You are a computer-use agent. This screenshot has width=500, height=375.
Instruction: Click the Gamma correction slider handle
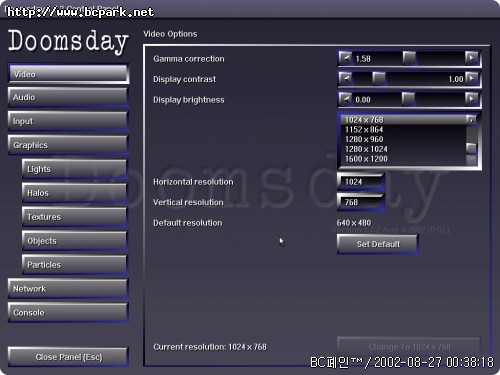409,58
